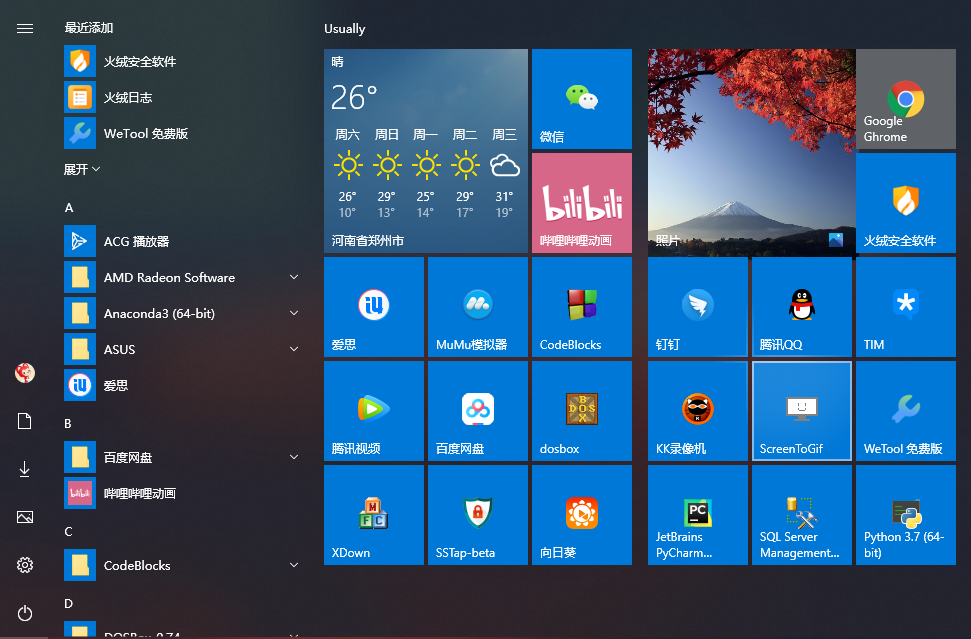Launch the dosbox tile

click(581, 411)
